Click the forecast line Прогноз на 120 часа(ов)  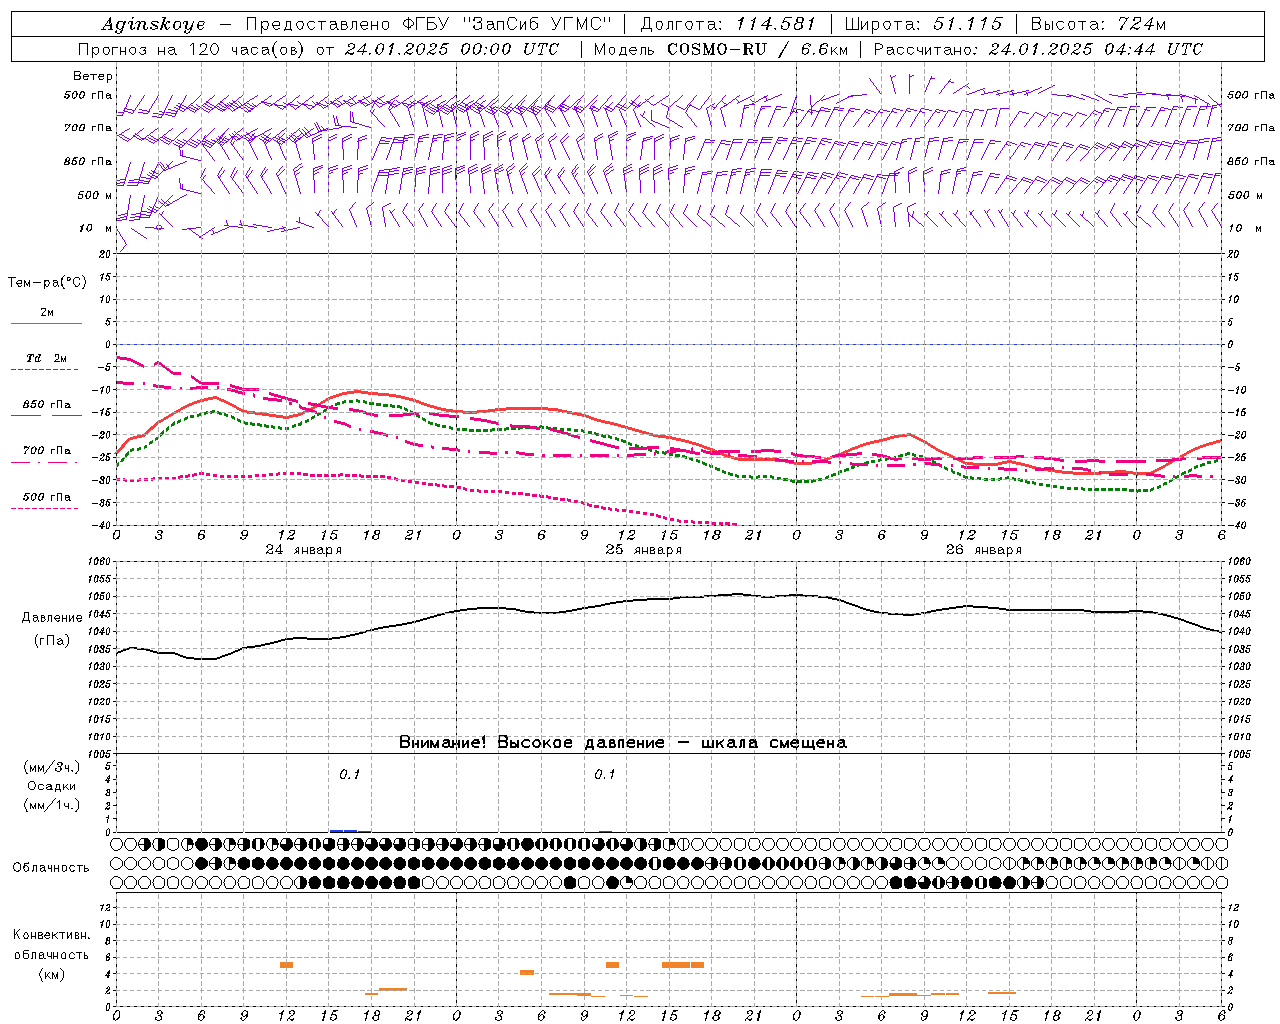[x=192, y=49]
